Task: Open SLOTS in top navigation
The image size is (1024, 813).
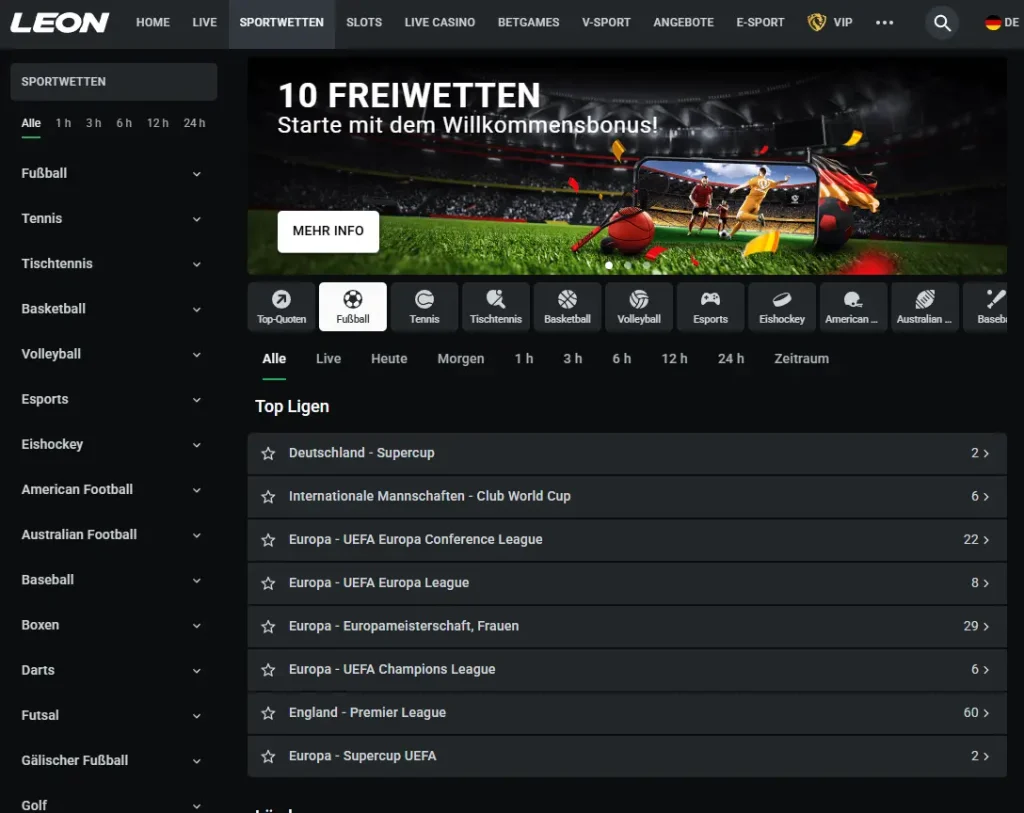Action: click(x=364, y=23)
